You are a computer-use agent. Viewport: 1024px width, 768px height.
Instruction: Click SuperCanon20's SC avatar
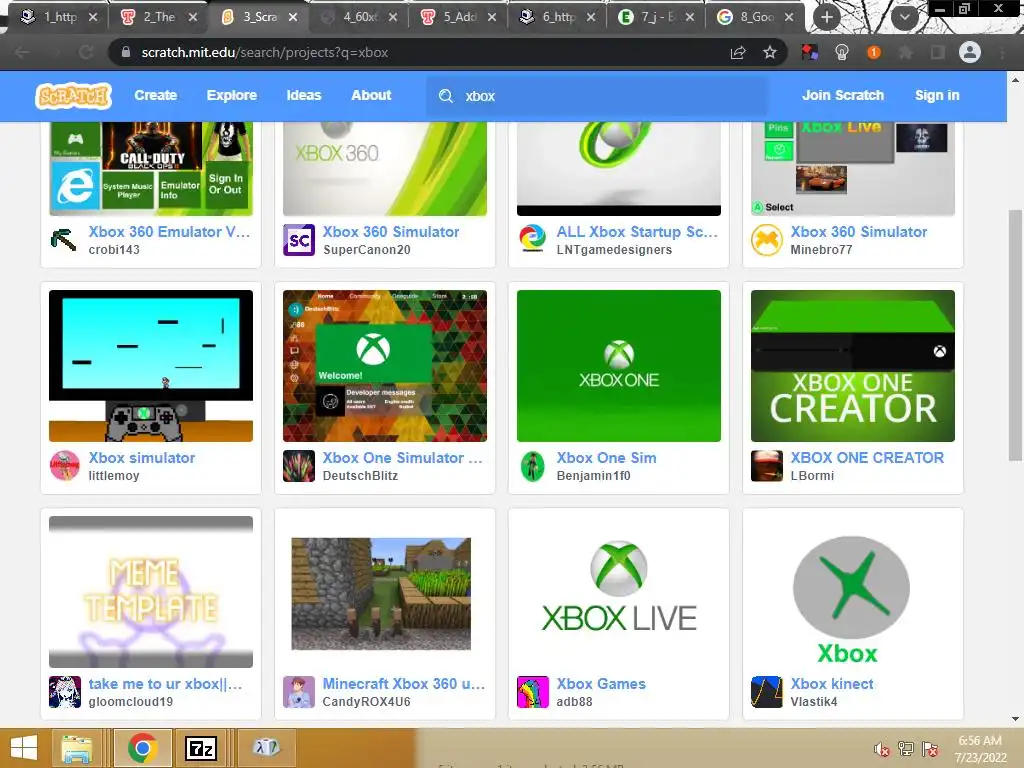299,240
